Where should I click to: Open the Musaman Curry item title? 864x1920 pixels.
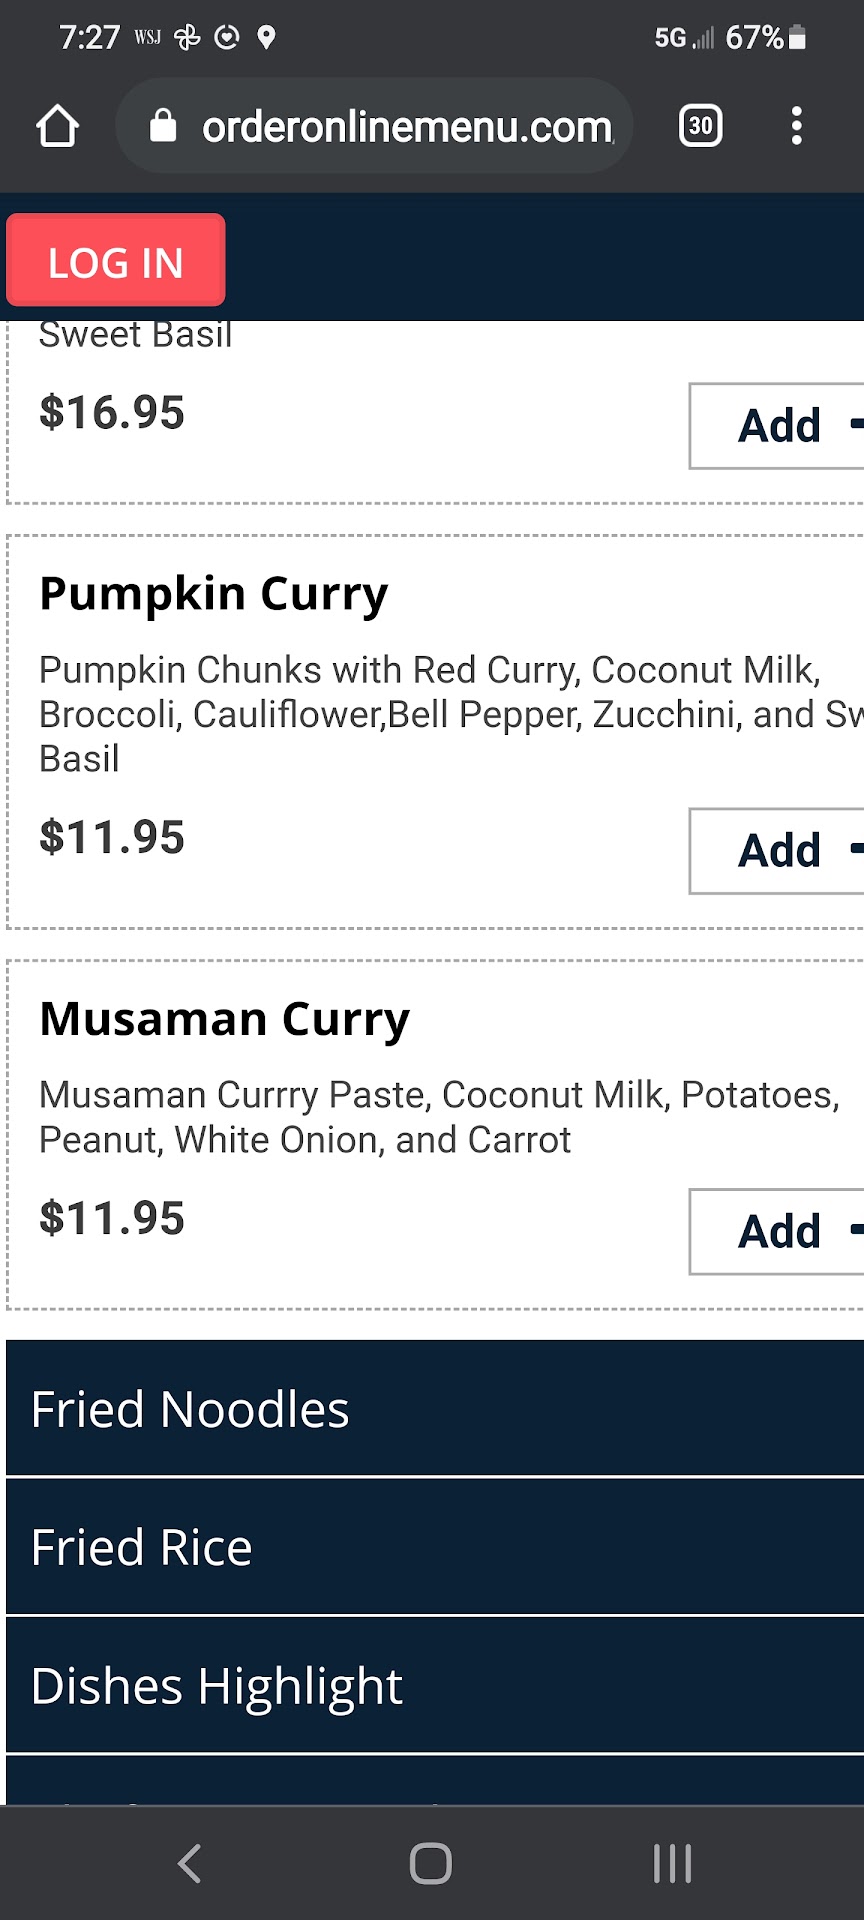pos(224,1019)
